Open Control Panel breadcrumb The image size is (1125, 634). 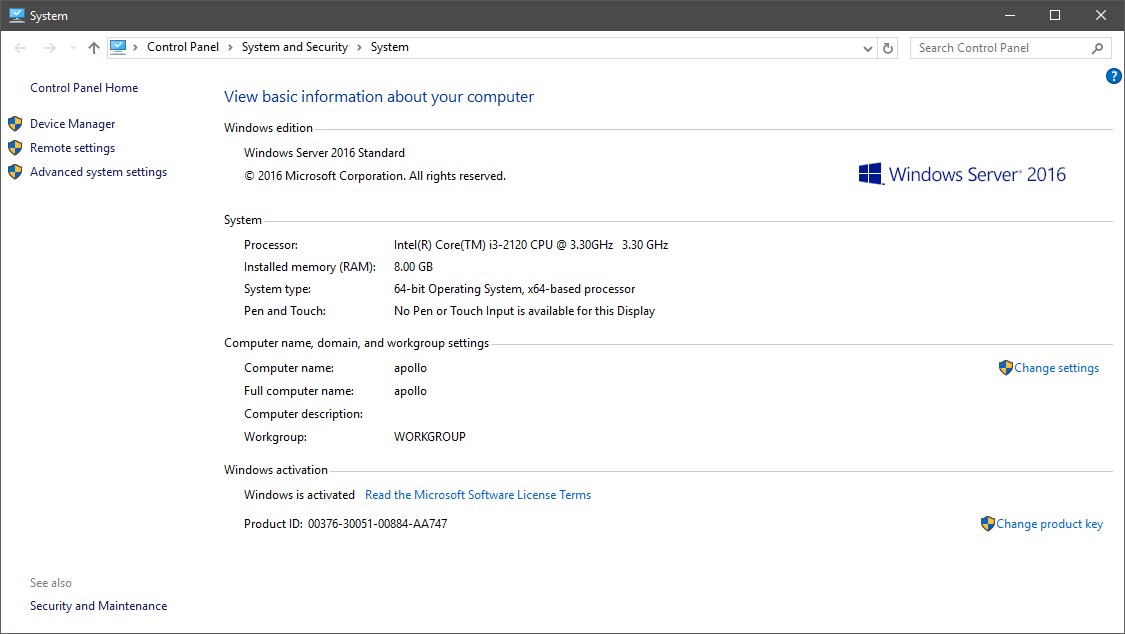click(182, 47)
